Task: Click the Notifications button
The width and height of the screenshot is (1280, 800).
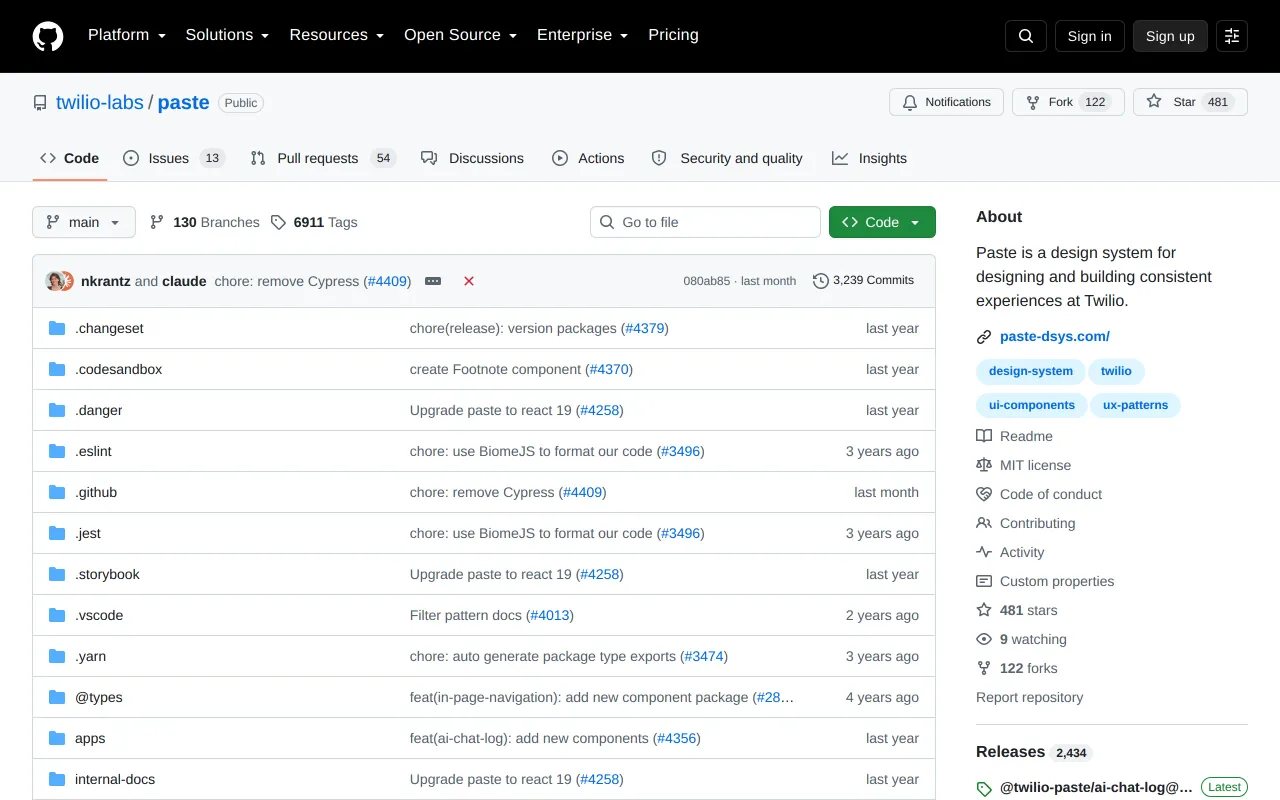Action: (946, 102)
